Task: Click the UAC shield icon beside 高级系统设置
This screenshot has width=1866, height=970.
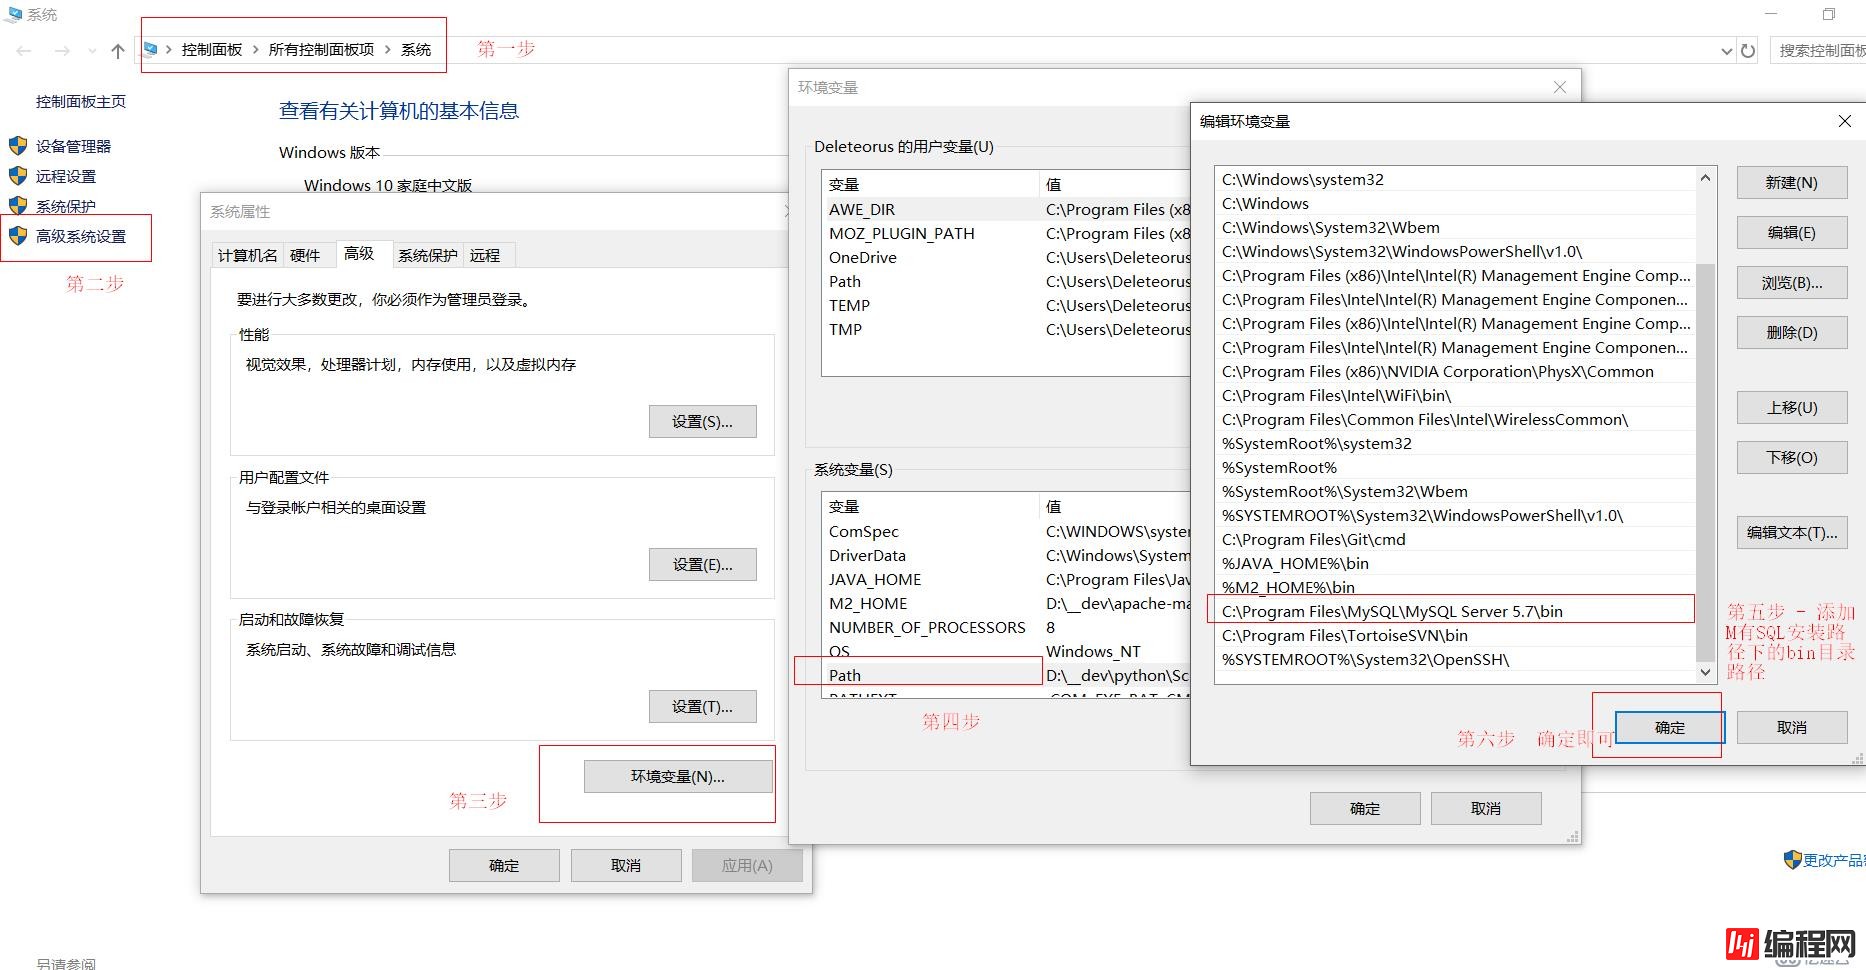Action: pos(18,237)
